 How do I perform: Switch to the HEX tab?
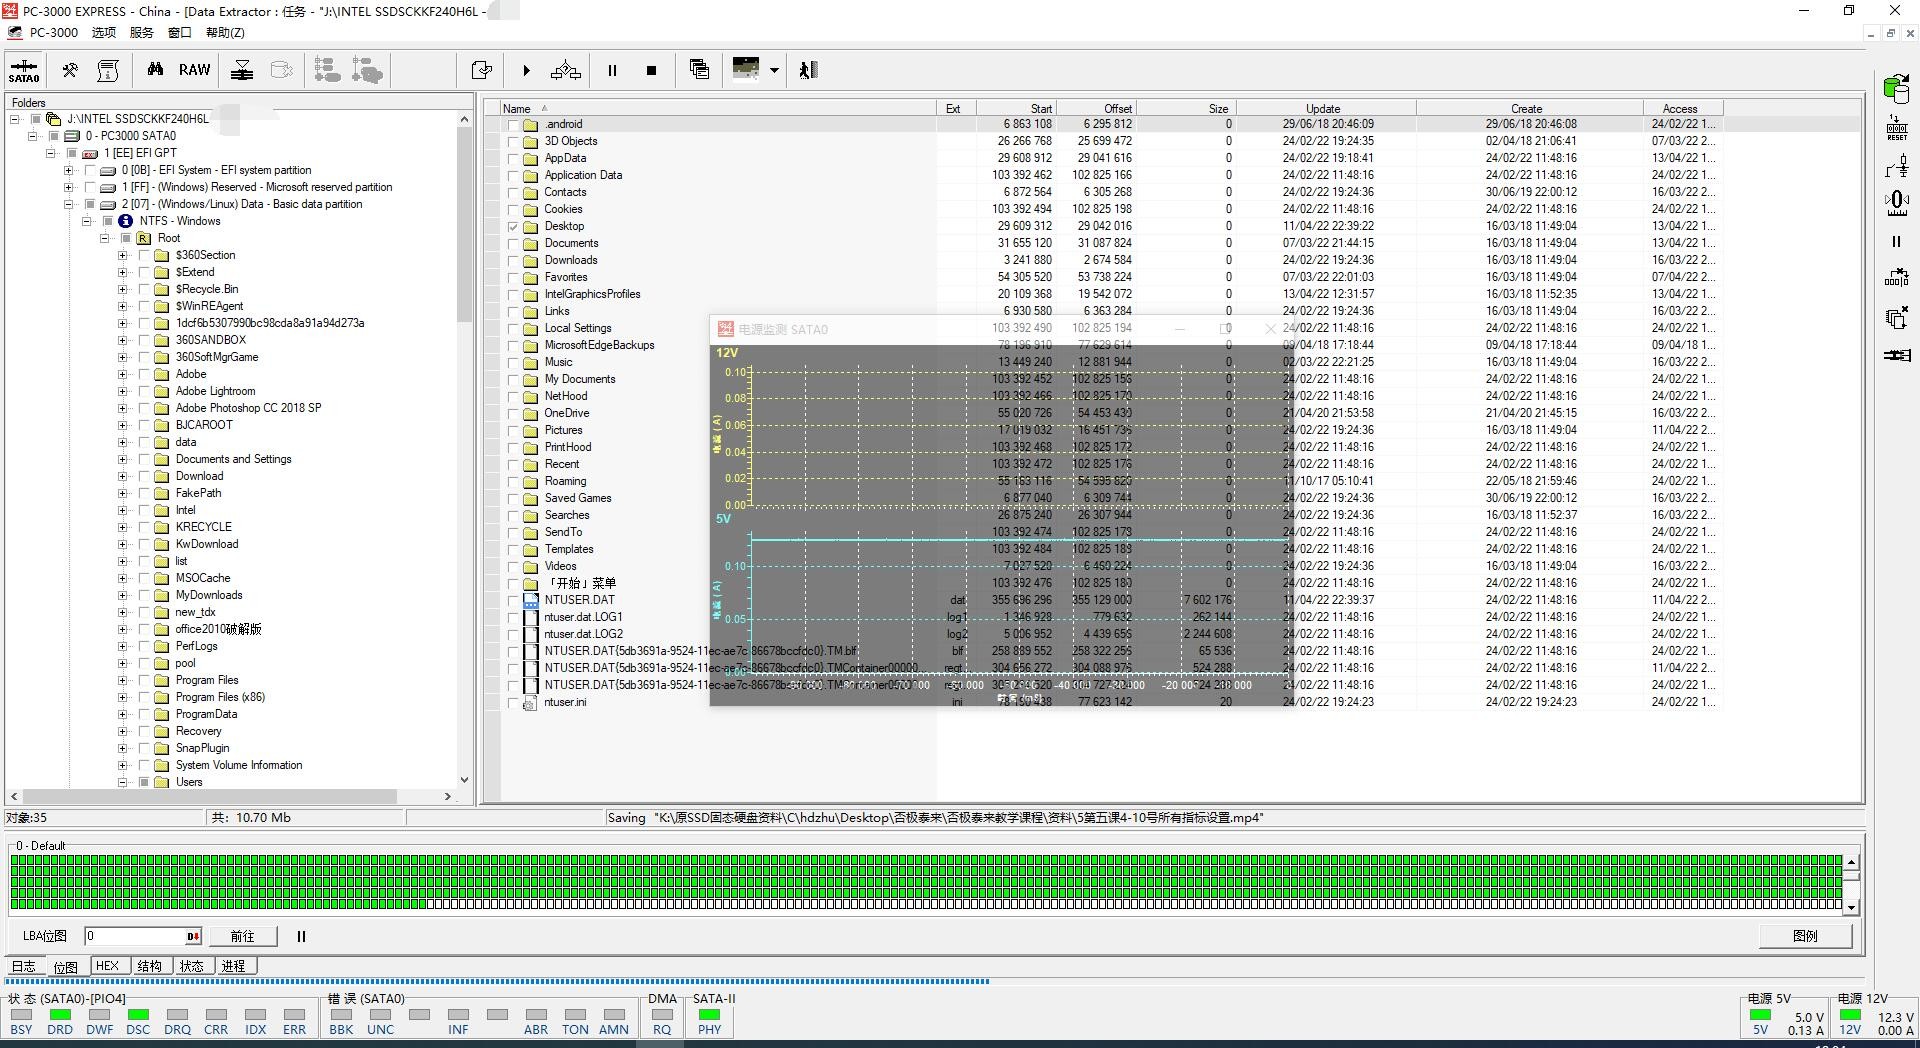tap(107, 966)
